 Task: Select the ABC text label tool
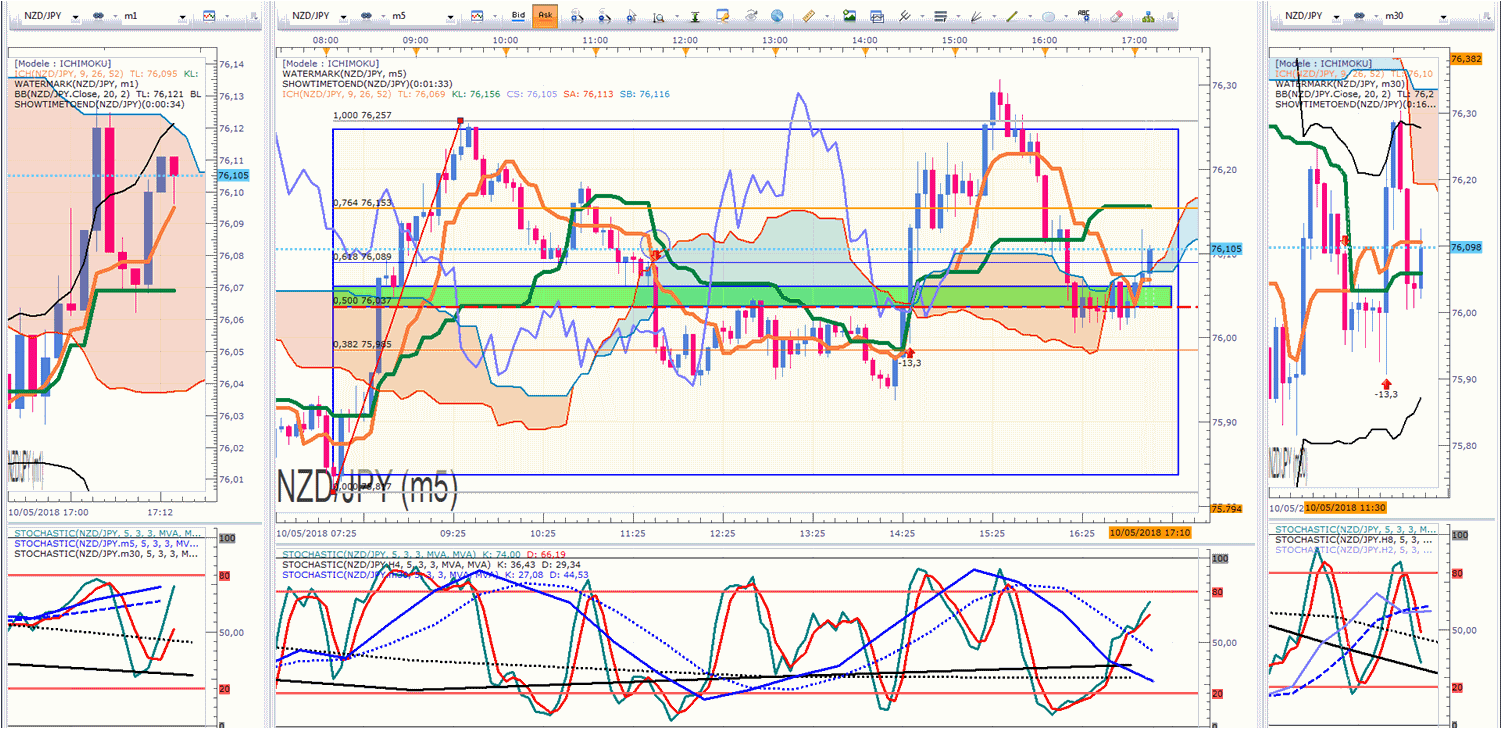click(x=1084, y=16)
